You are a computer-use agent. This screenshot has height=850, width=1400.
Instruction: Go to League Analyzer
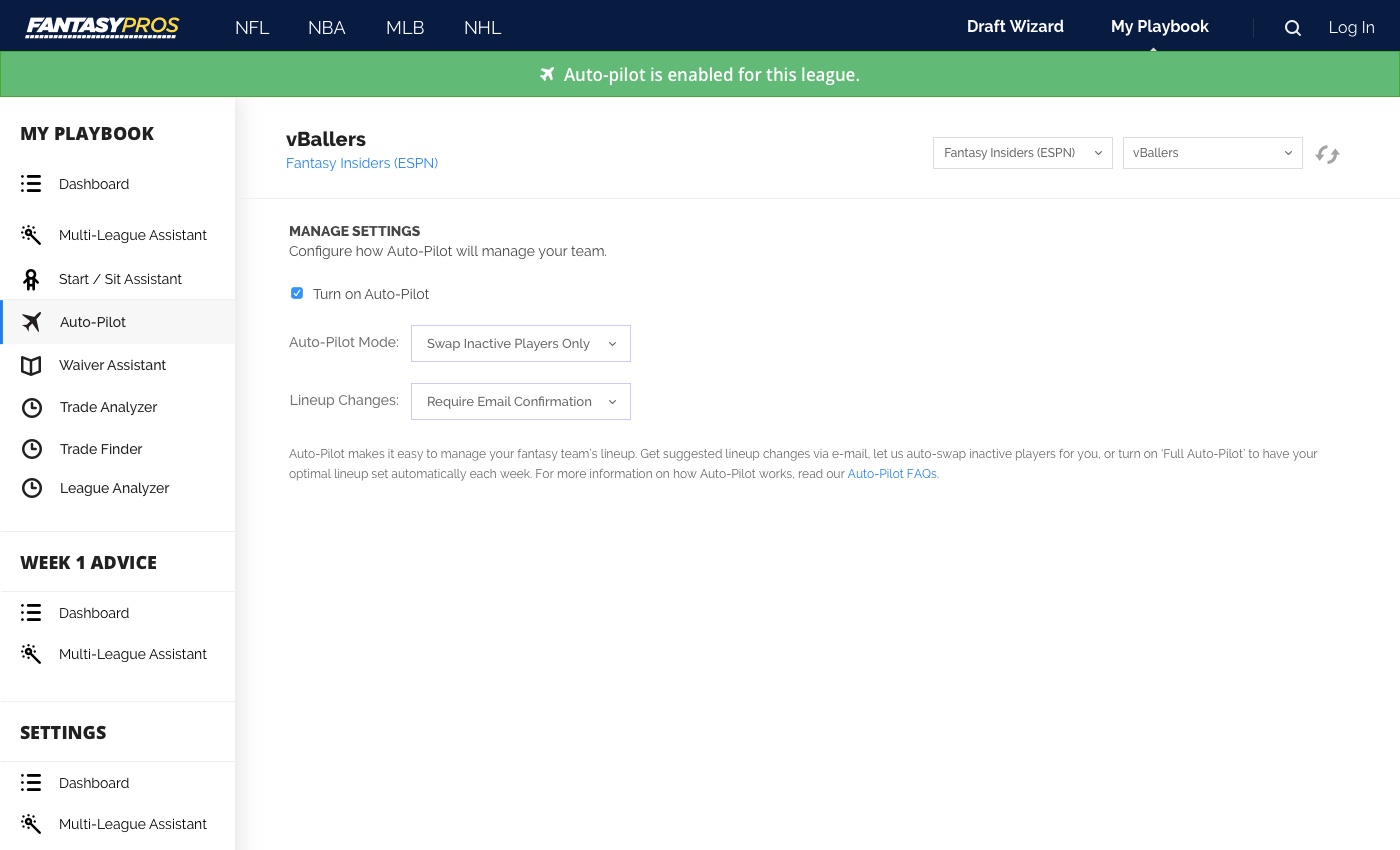(x=117, y=488)
